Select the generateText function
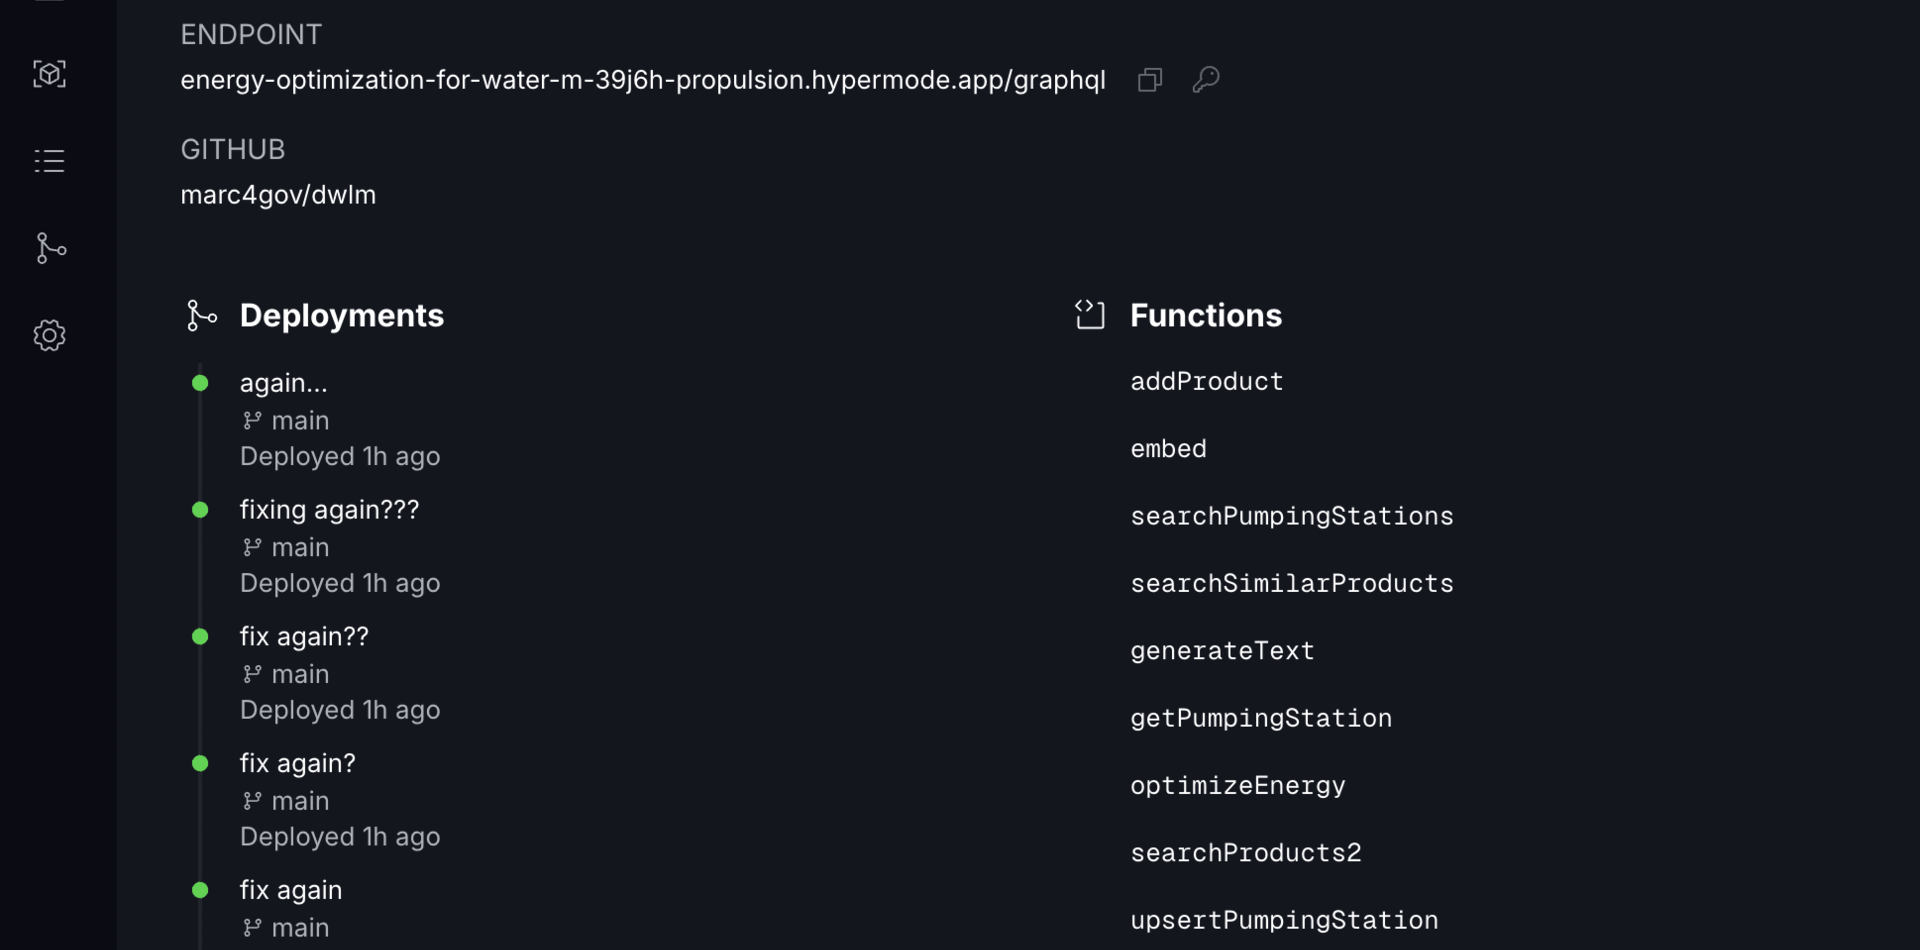This screenshot has width=1920, height=950. tap(1222, 651)
